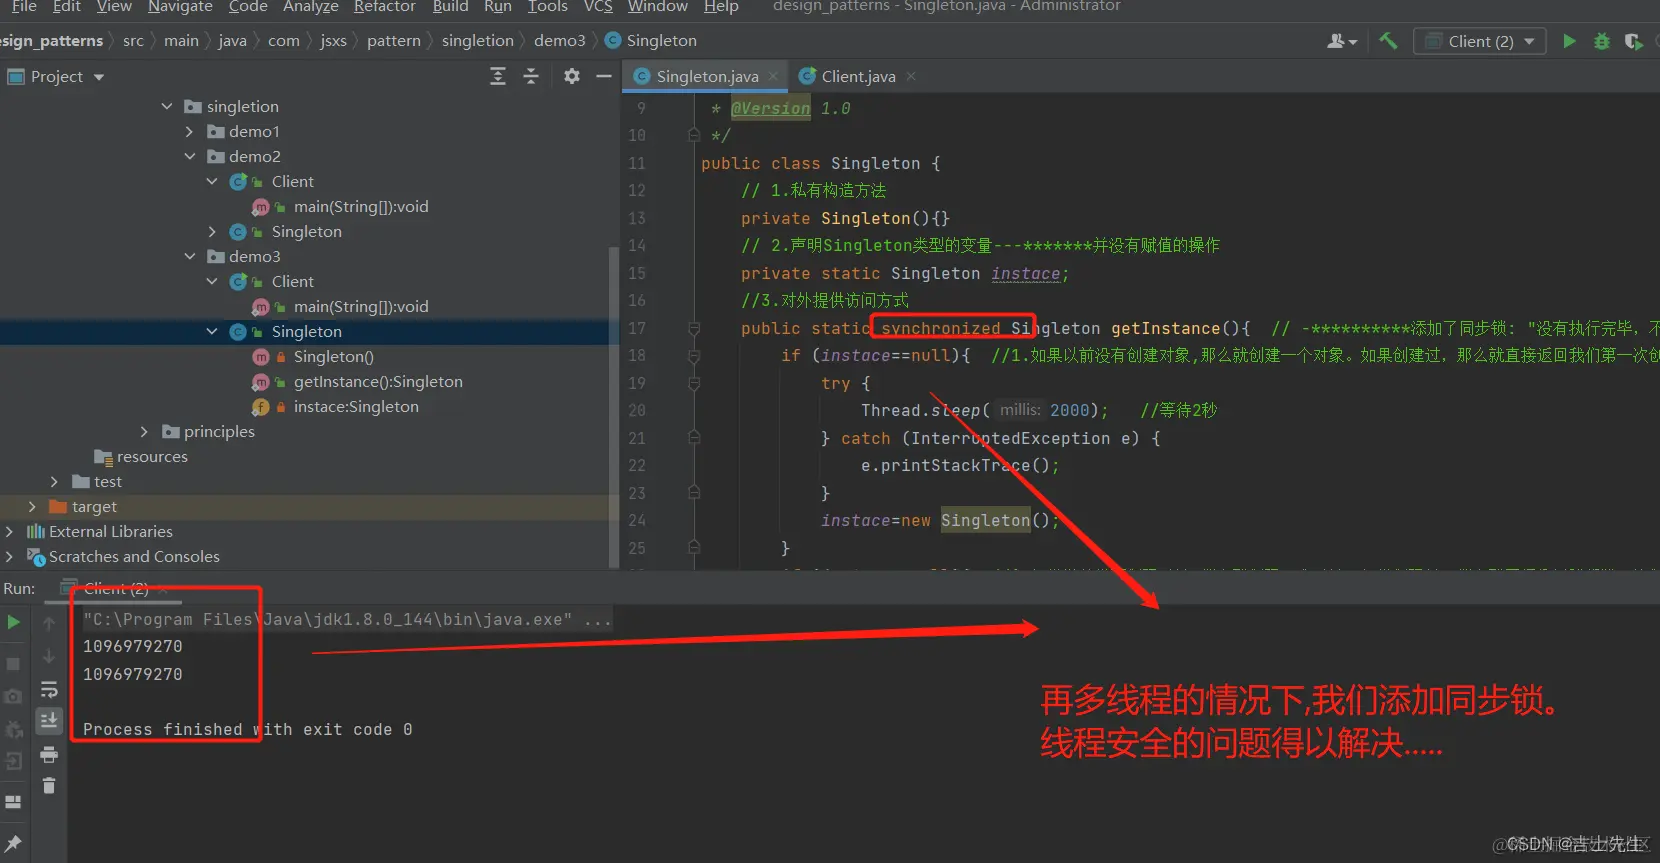Click the Down the Stack Trace arrow
1660x863 pixels.
pos(49,656)
